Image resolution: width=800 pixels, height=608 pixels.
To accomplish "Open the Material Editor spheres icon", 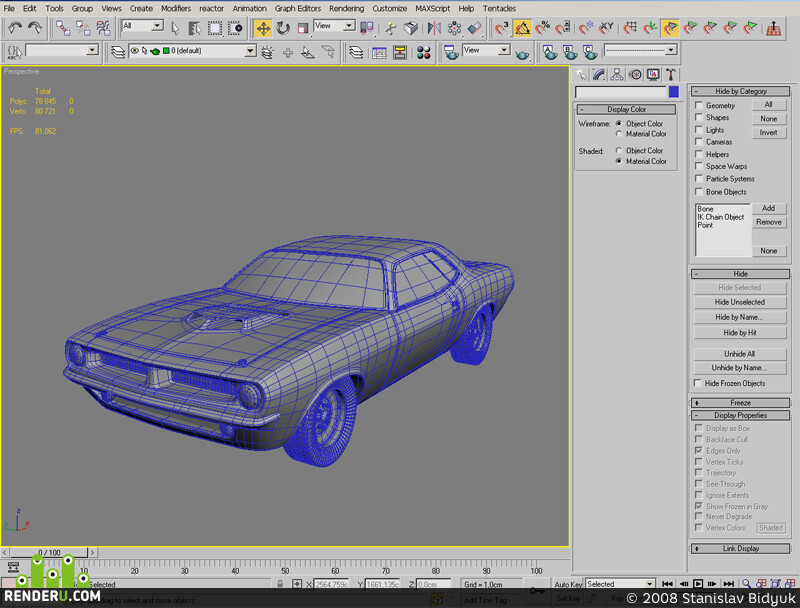I will [423, 53].
